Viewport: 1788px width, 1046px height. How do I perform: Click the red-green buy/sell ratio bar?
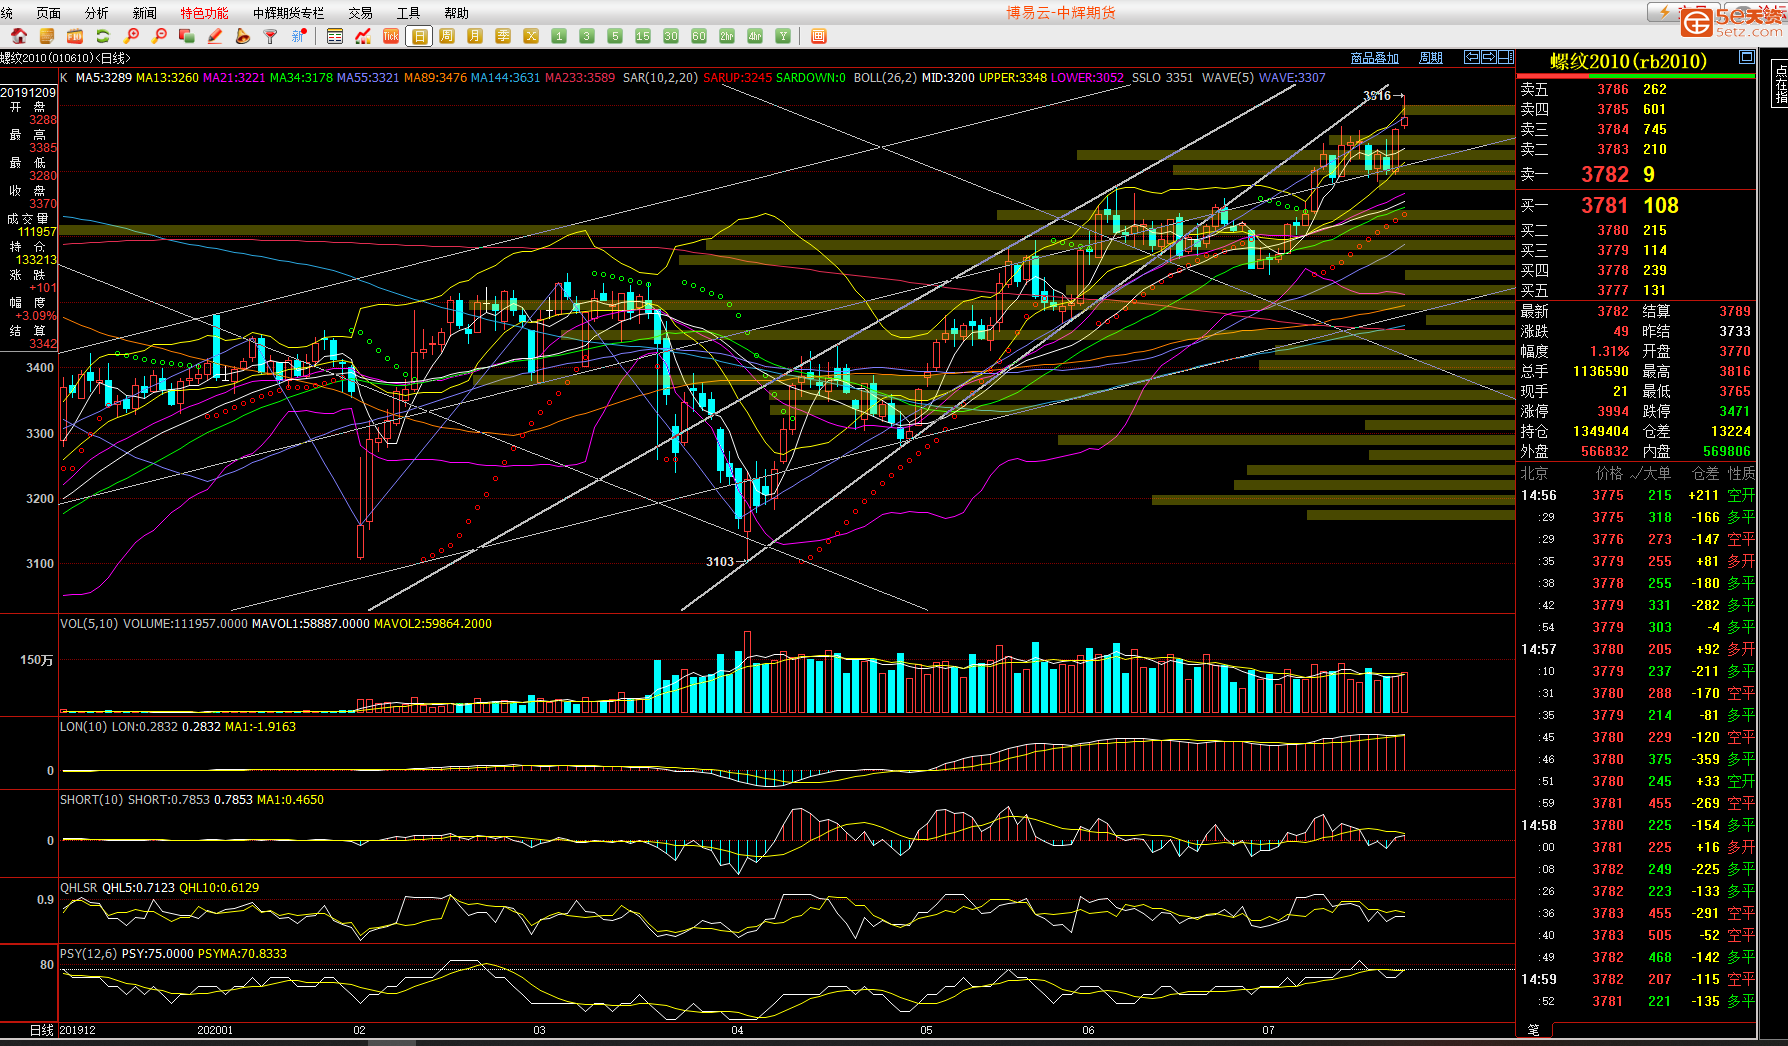pyautogui.click(x=1636, y=76)
